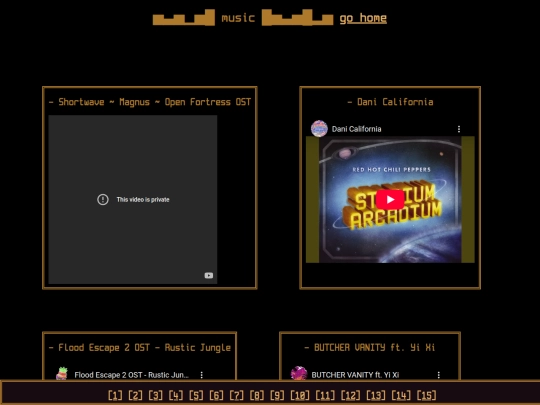Open more options on Dani California video
Screen dimensions: 540x405
tap(459, 129)
